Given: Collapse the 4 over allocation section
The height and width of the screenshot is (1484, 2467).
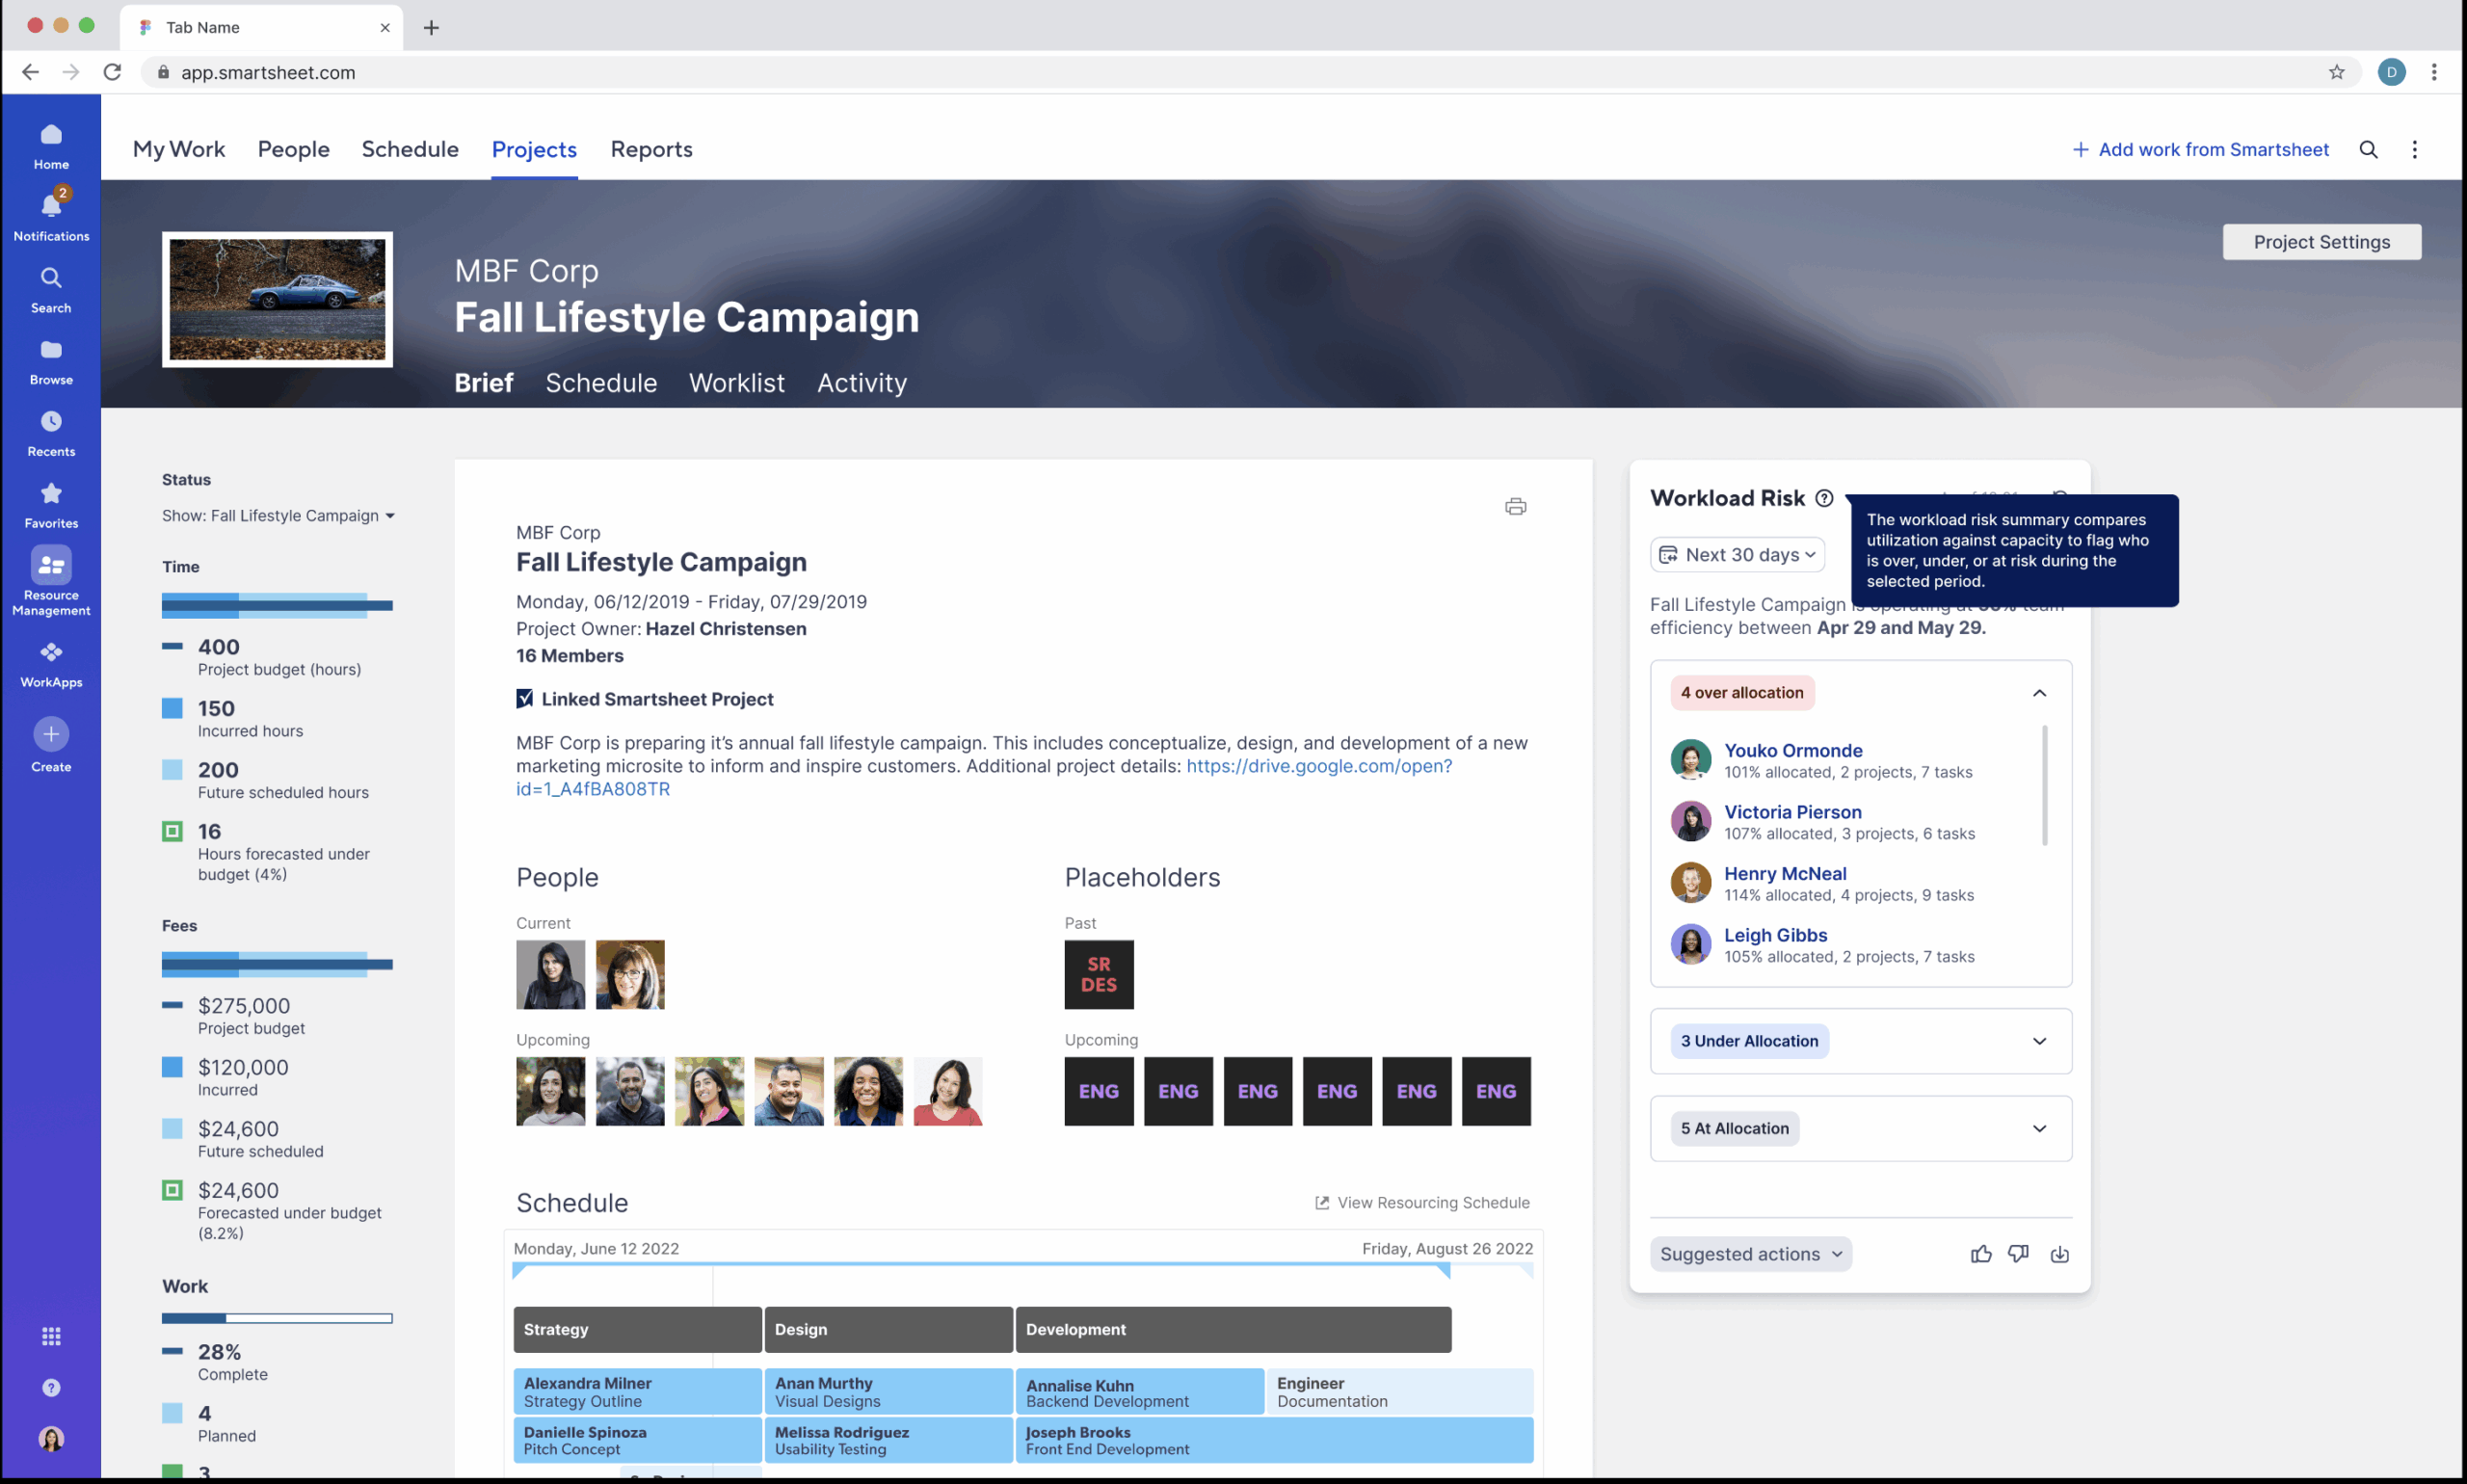Looking at the screenshot, I should (2040, 692).
